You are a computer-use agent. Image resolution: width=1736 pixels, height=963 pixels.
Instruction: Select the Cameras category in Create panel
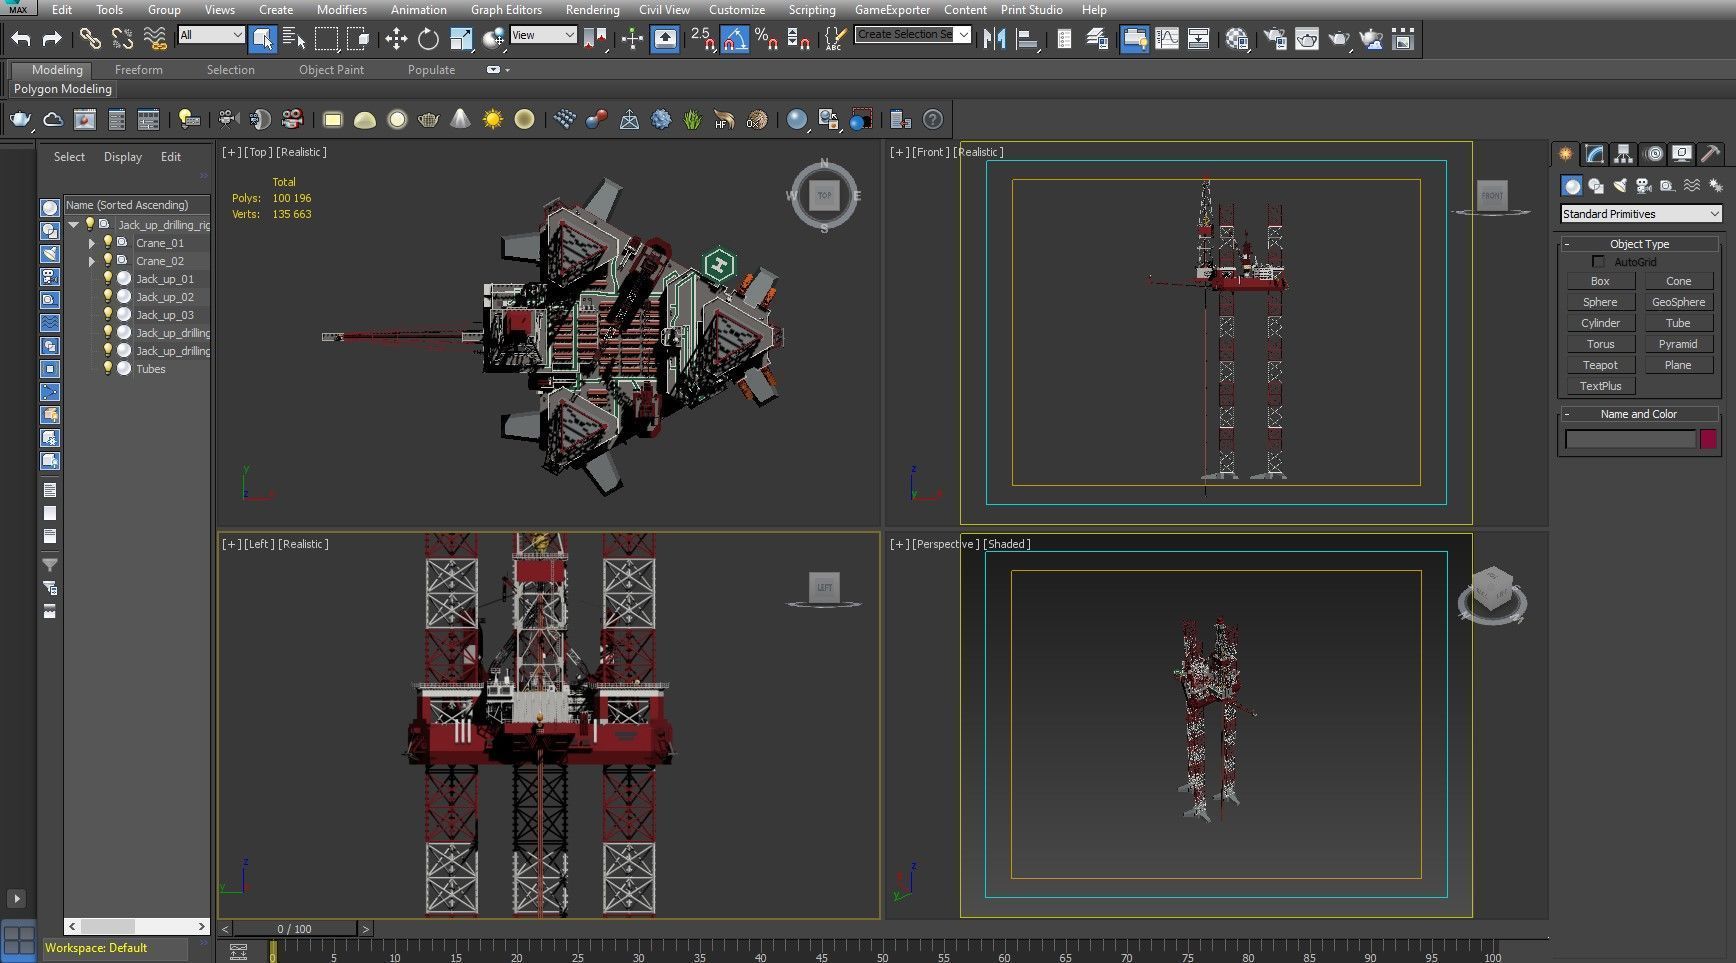pyautogui.click(x=1644, y=186)
